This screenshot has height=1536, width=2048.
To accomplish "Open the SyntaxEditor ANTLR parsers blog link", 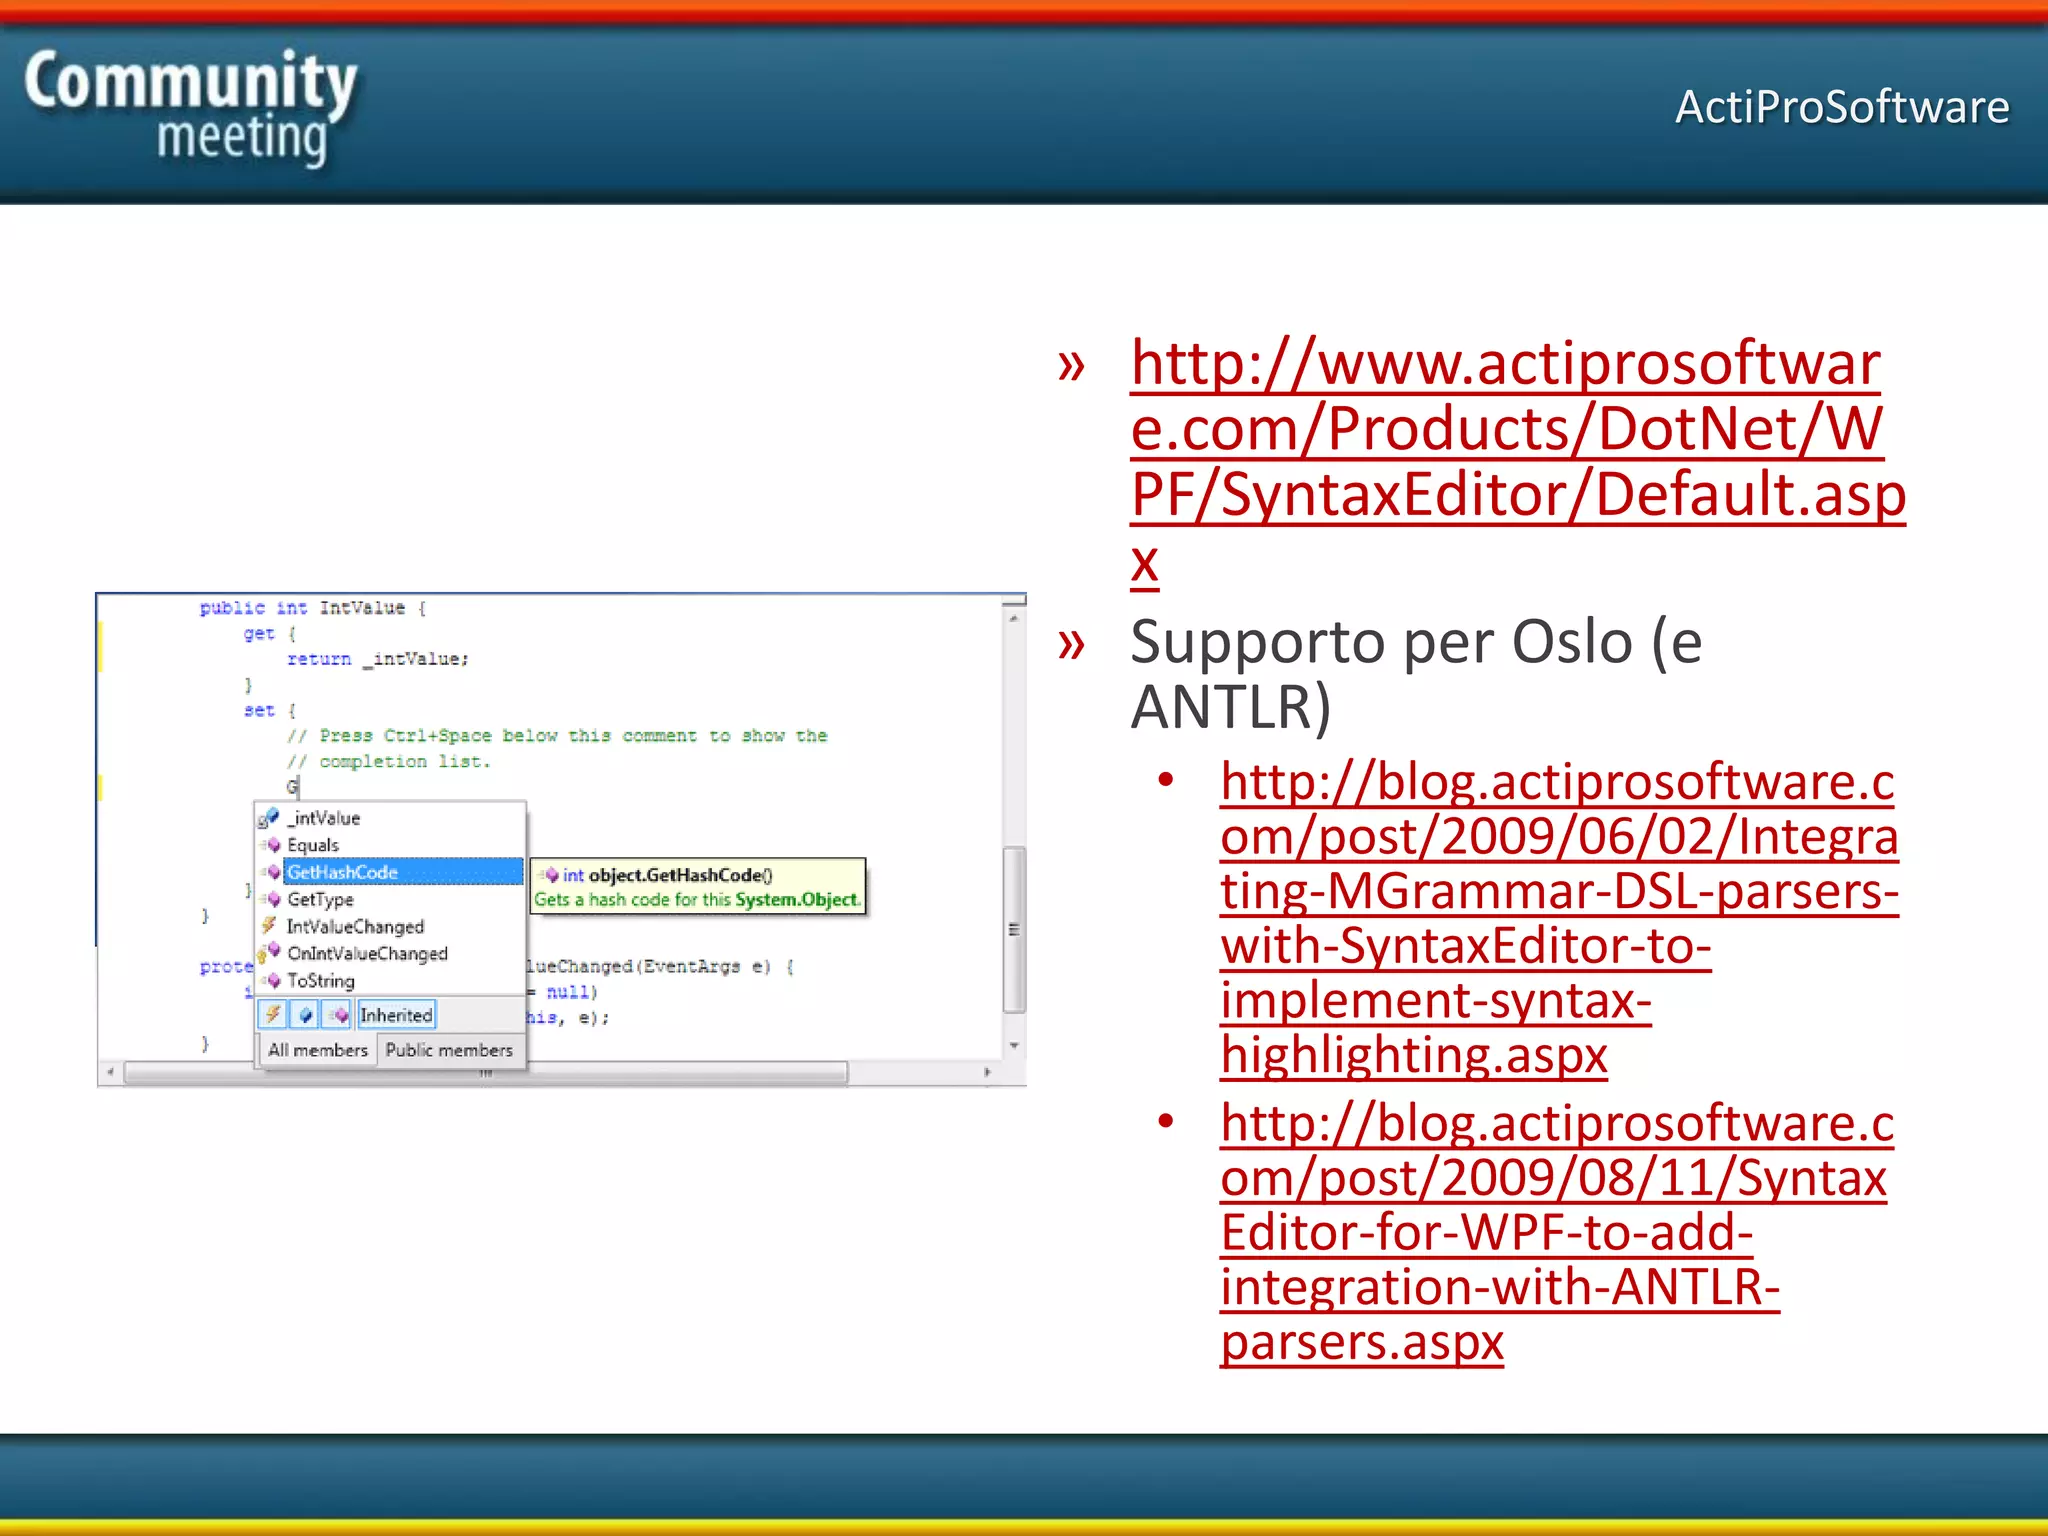I will [1557, 1232].
